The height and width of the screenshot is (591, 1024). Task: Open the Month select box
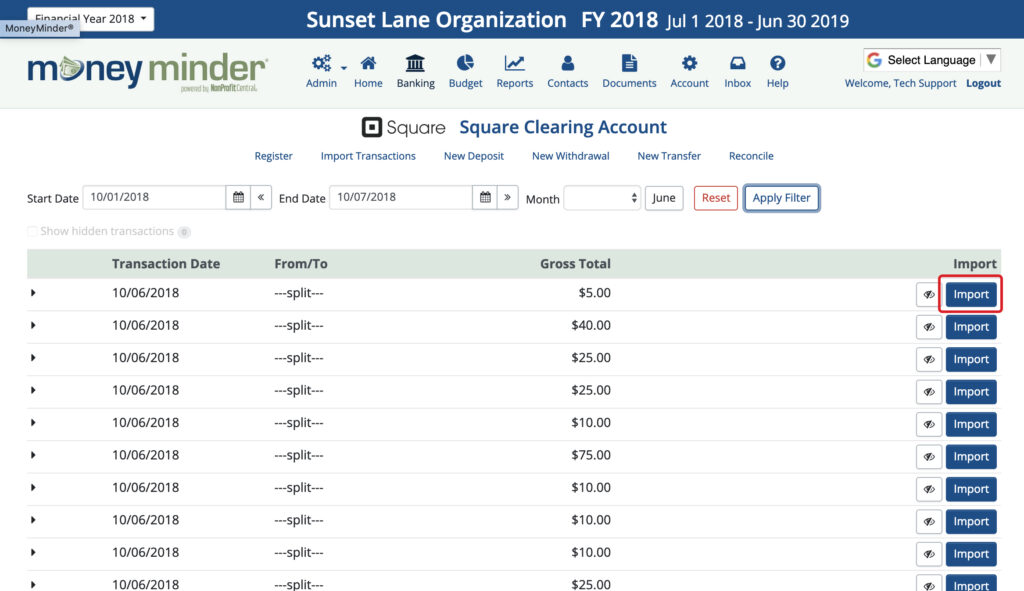[x=602, y=198]
